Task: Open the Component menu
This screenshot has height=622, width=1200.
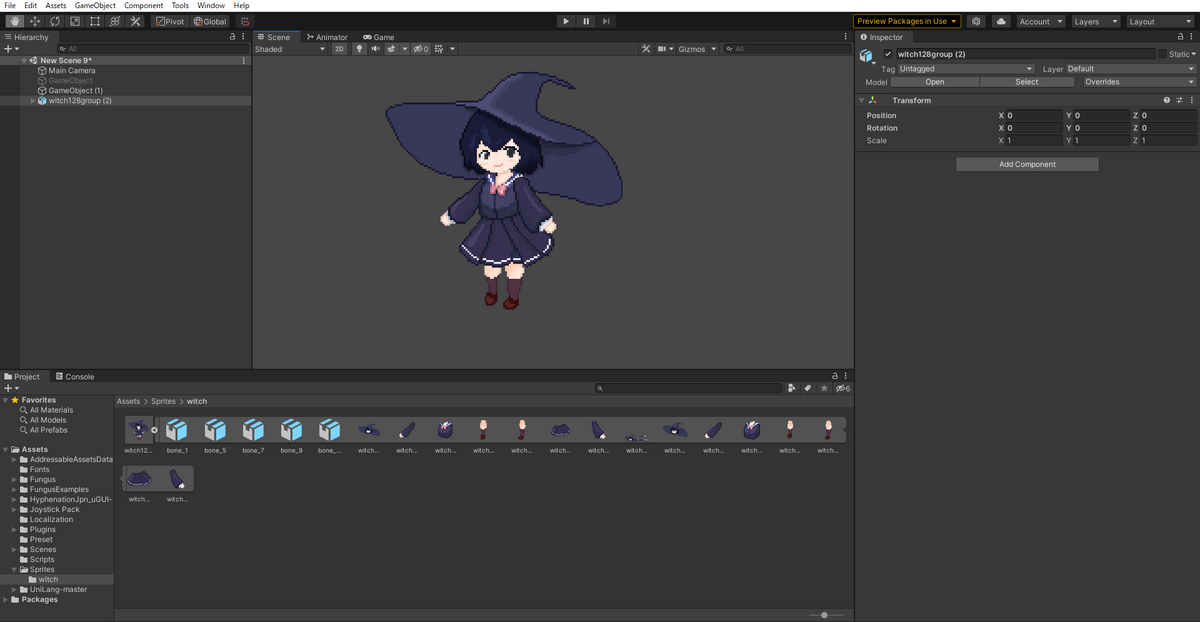Action: click(x=143, y=6)
